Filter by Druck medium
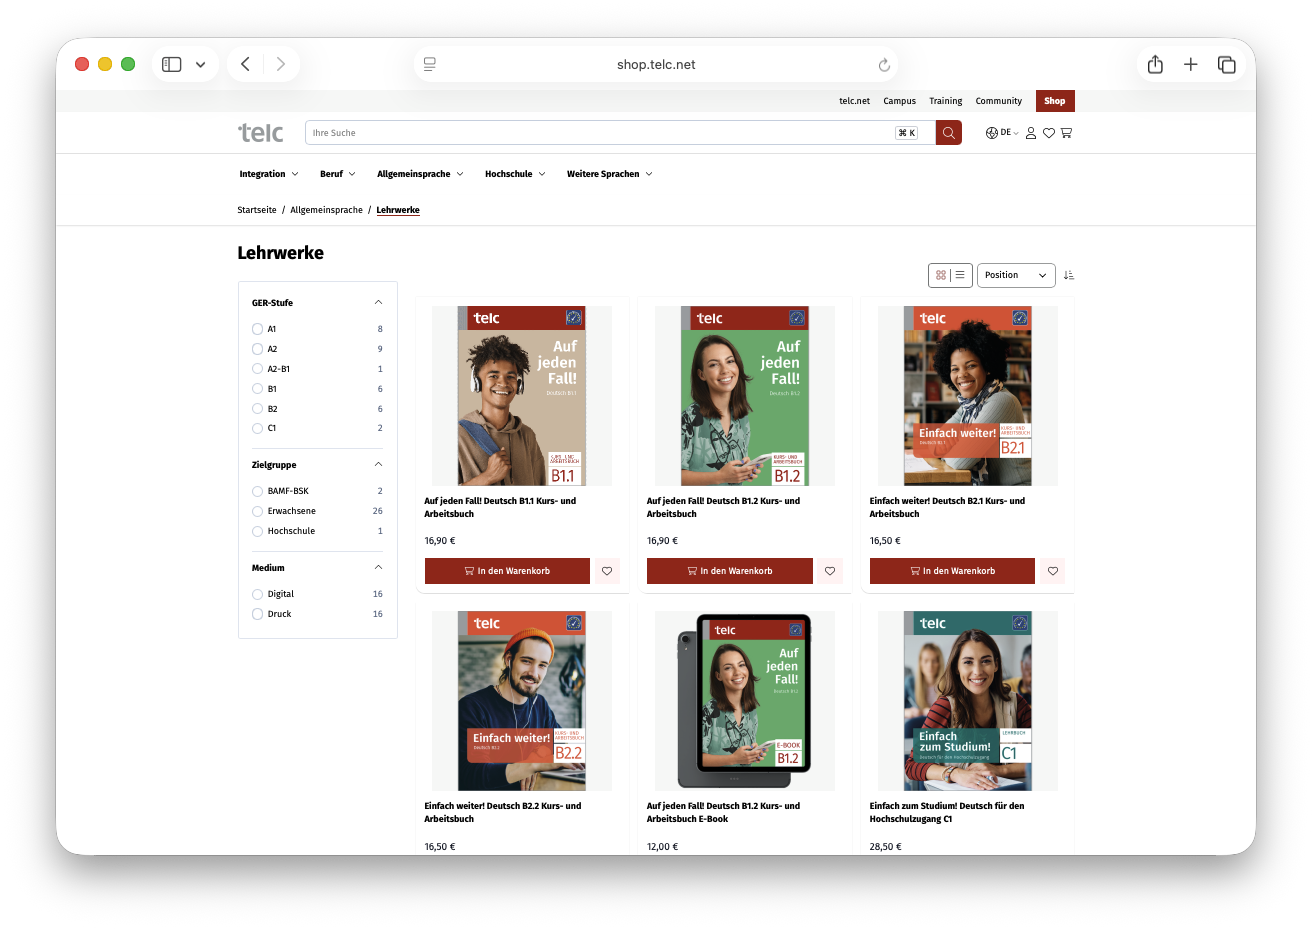1312x929 pixels. (x=257, y=614)
